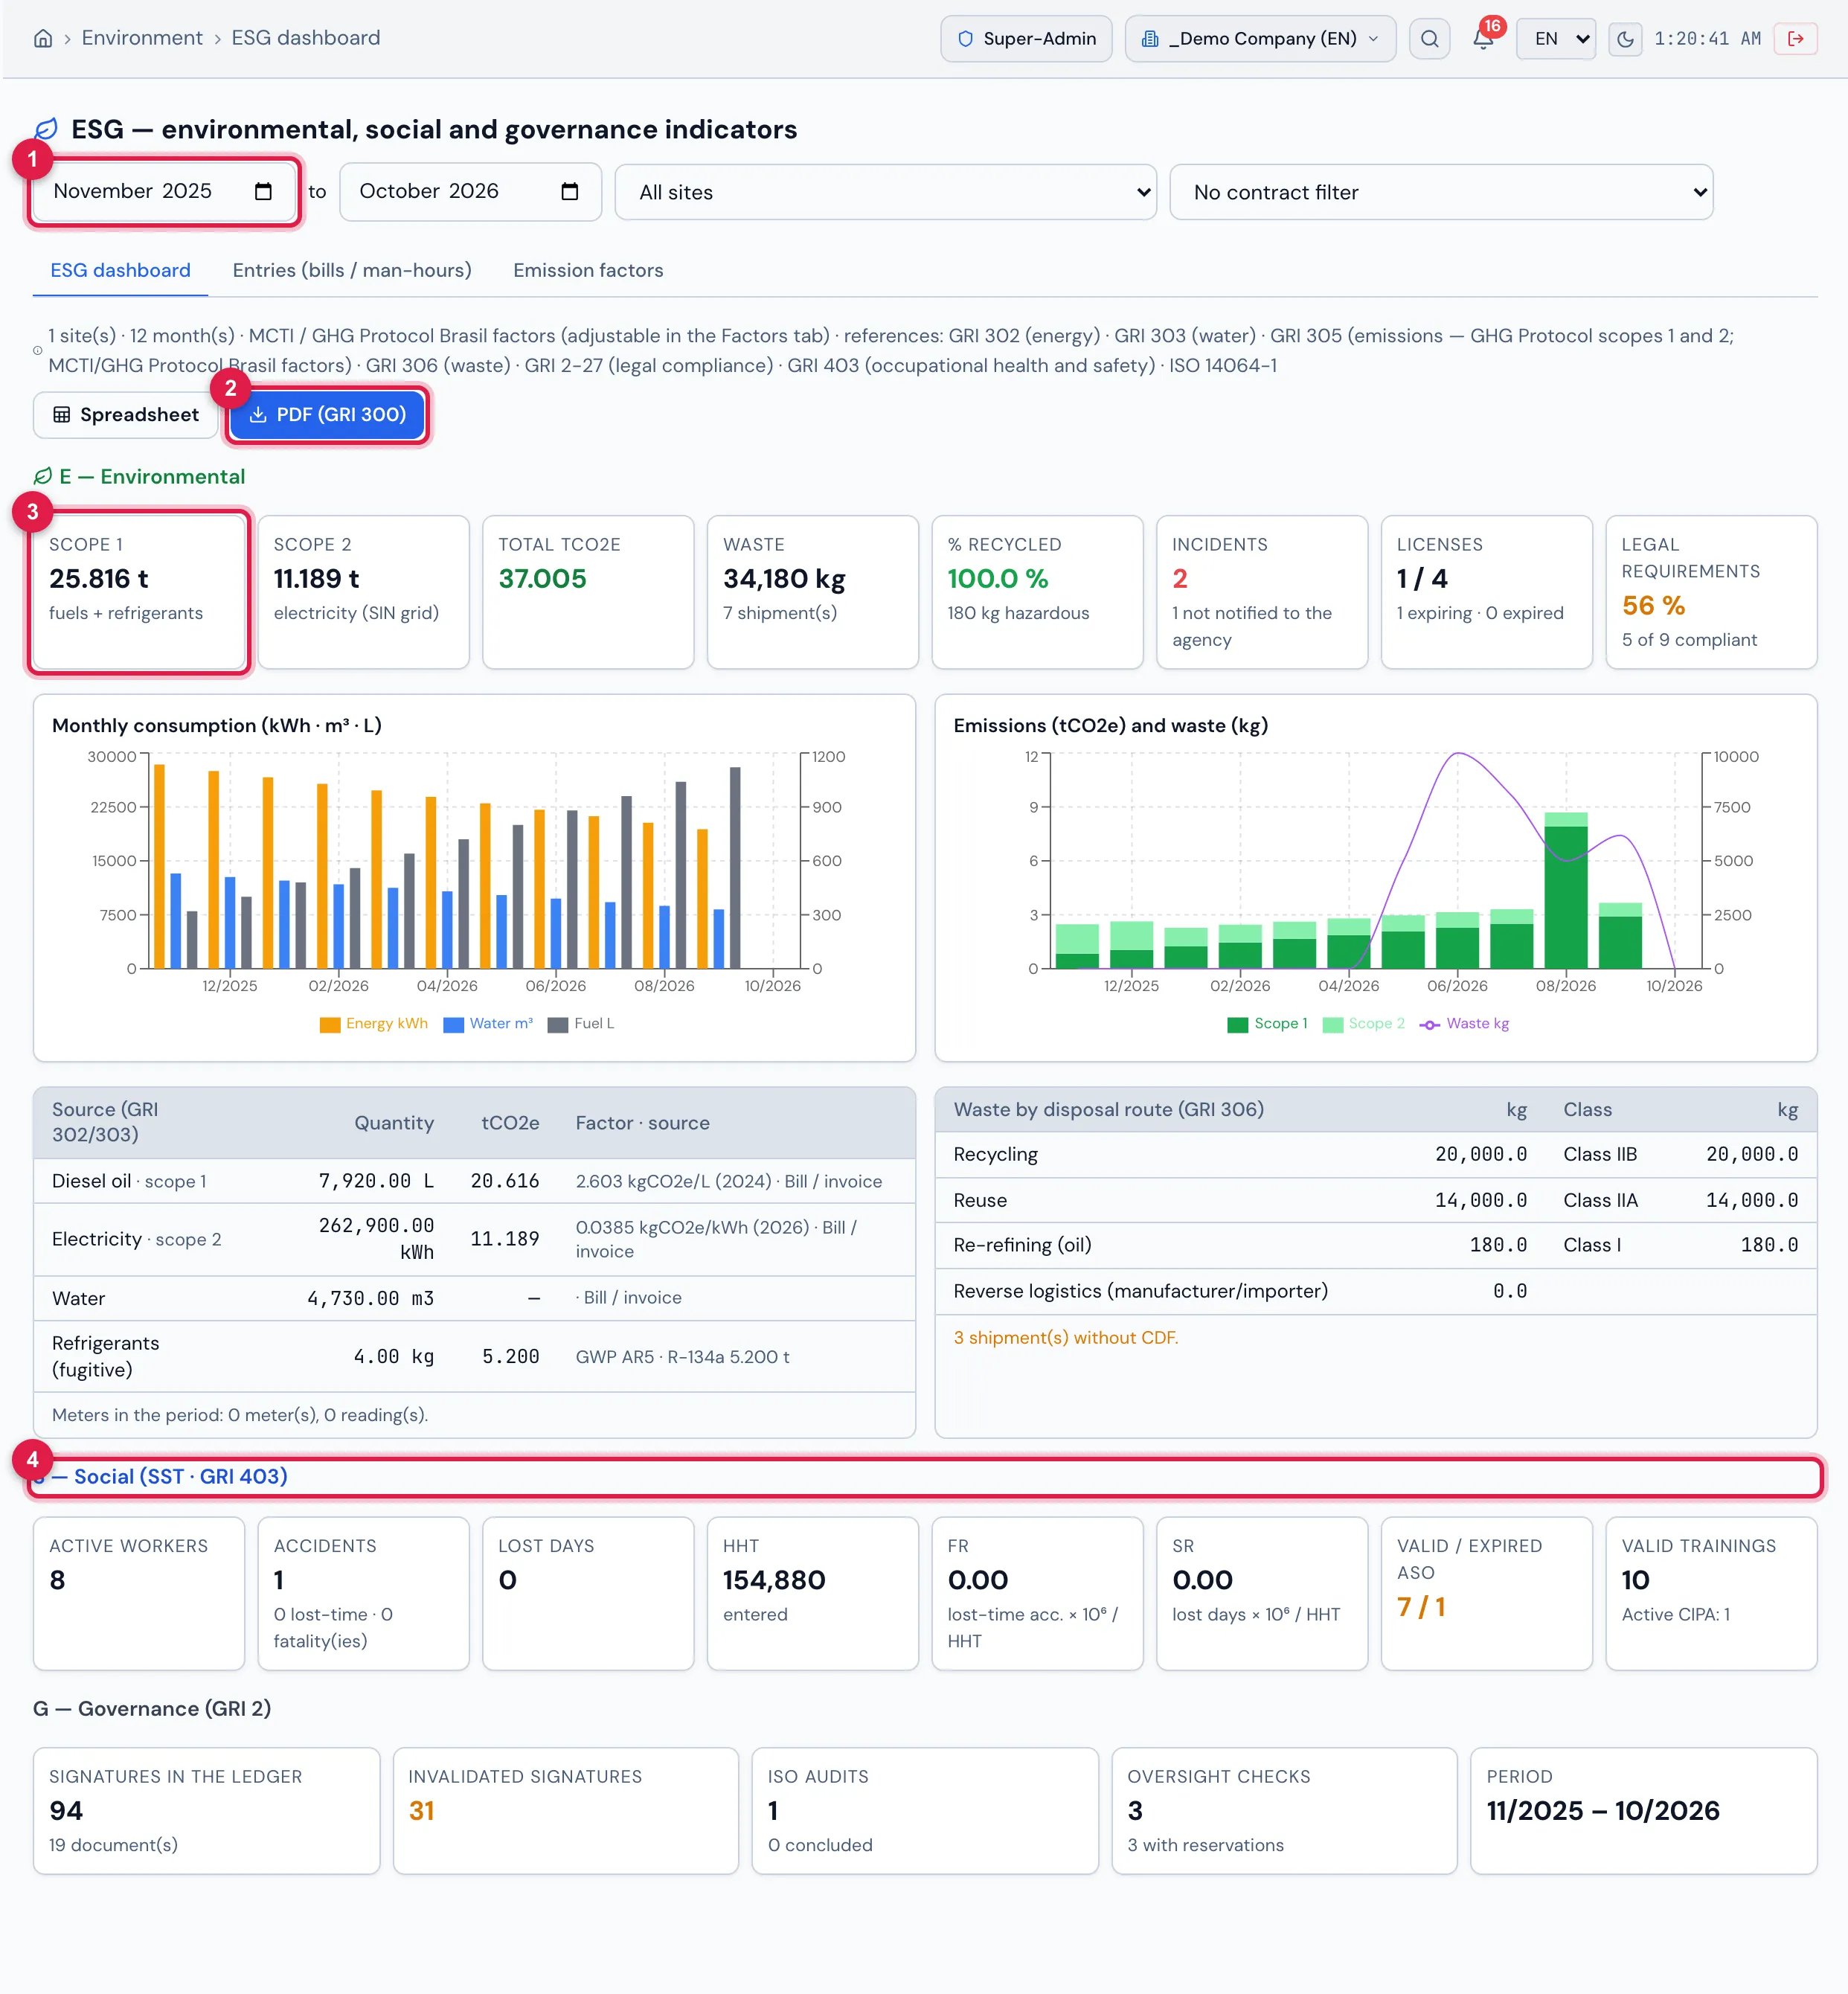Click the Waste 34,180 kg card

click(812, 592)
